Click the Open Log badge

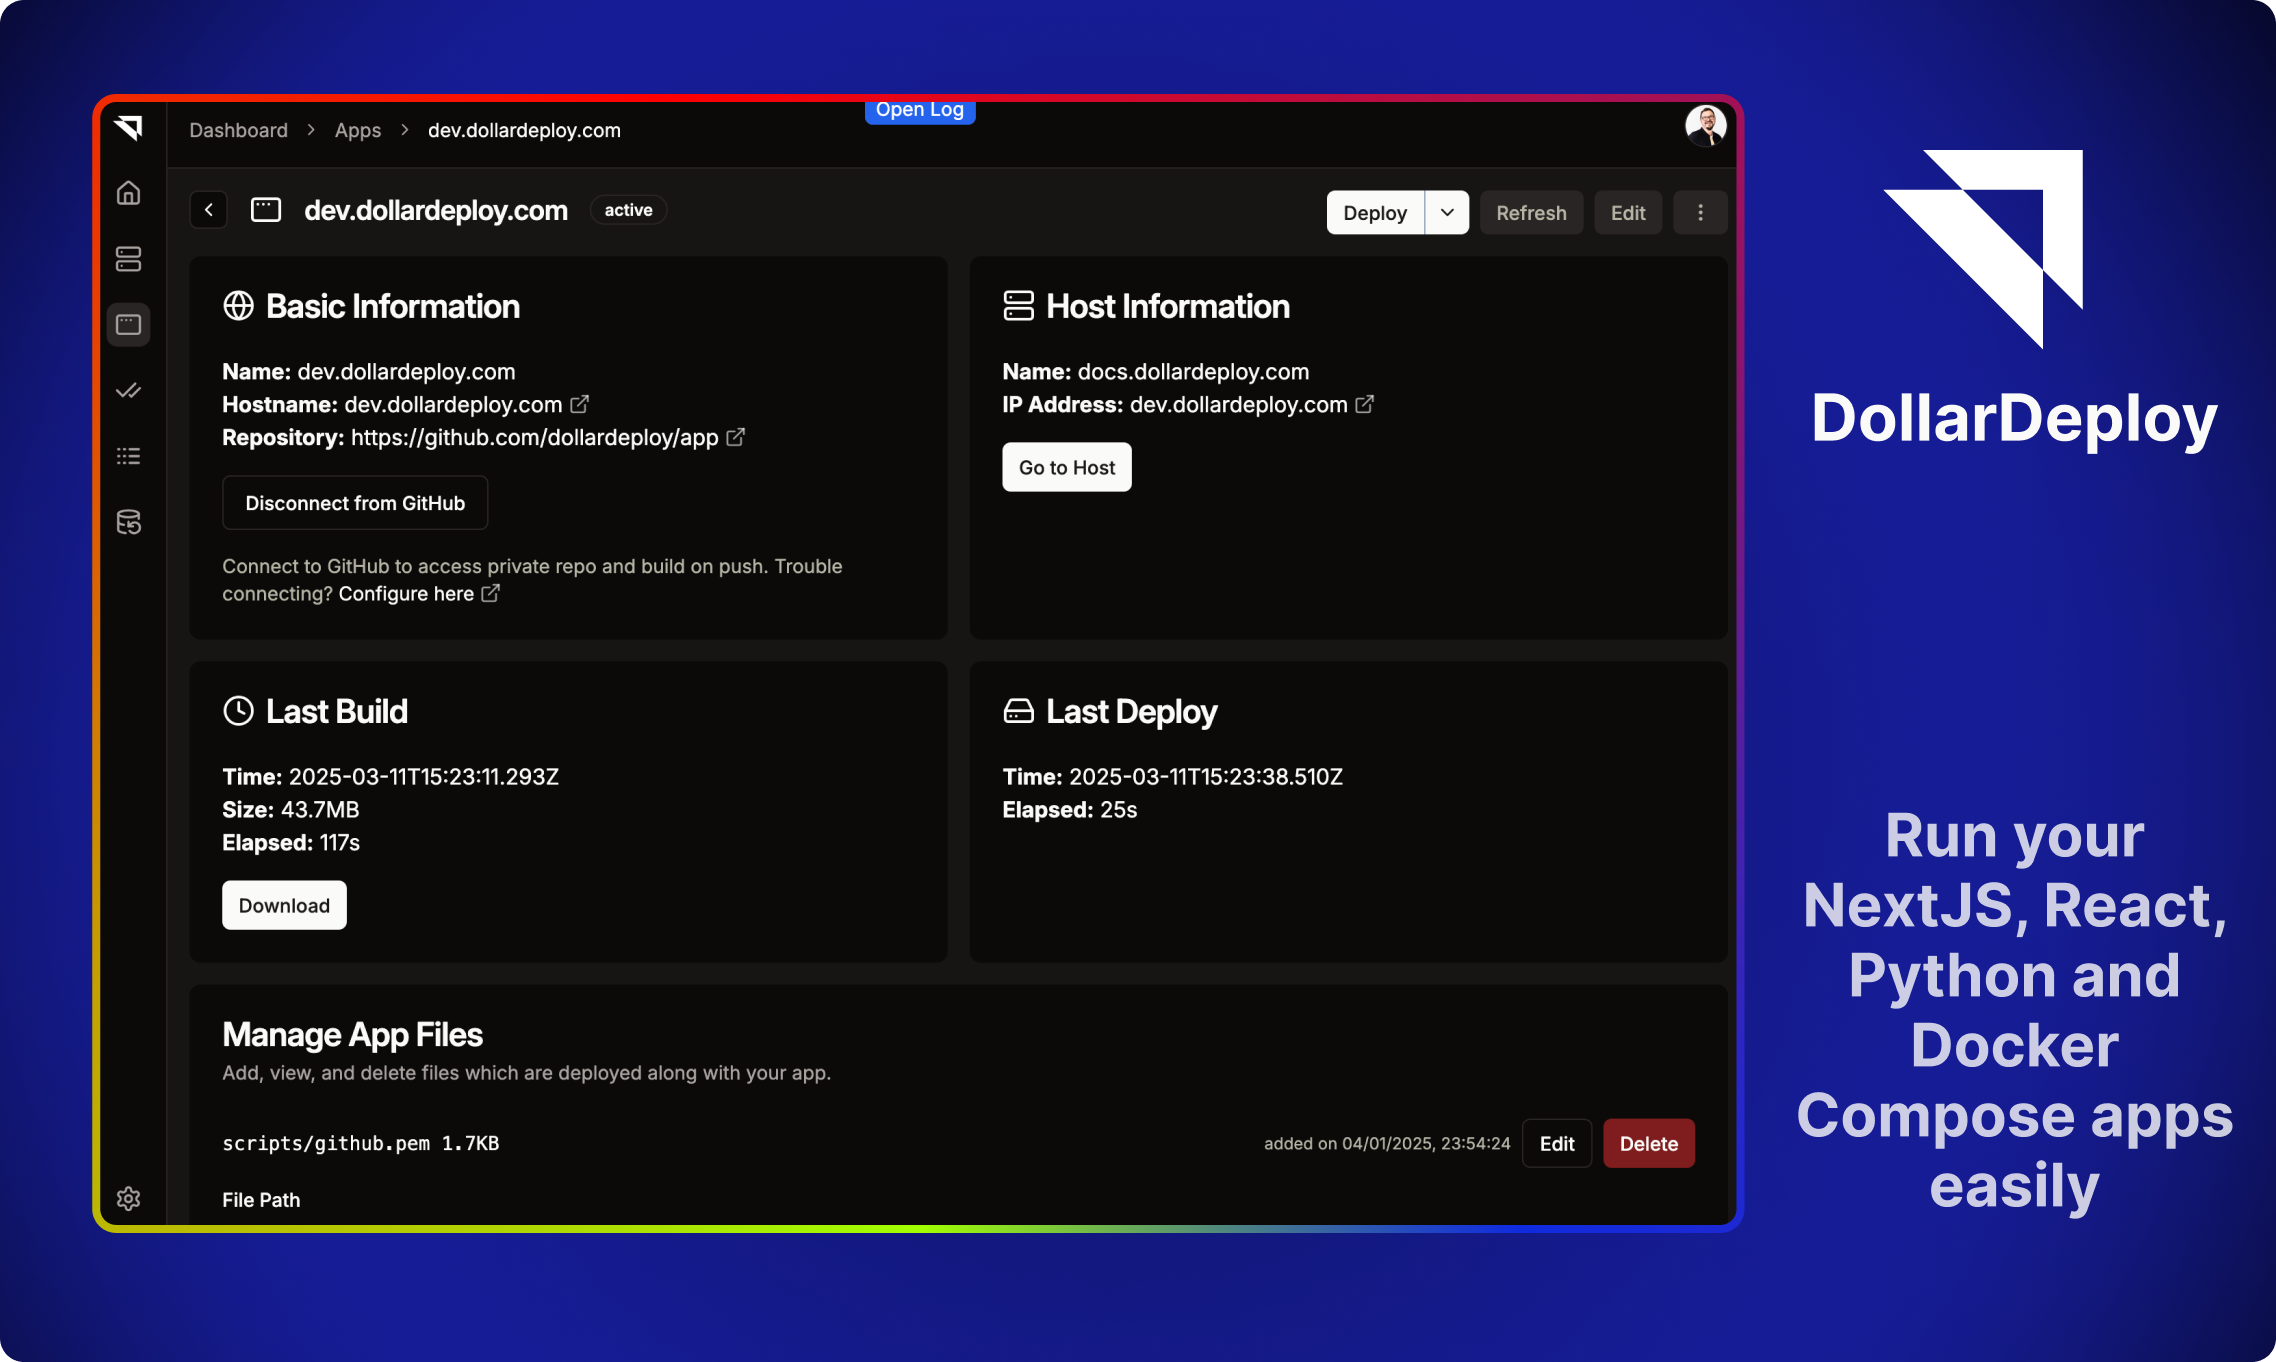point(920,110)
